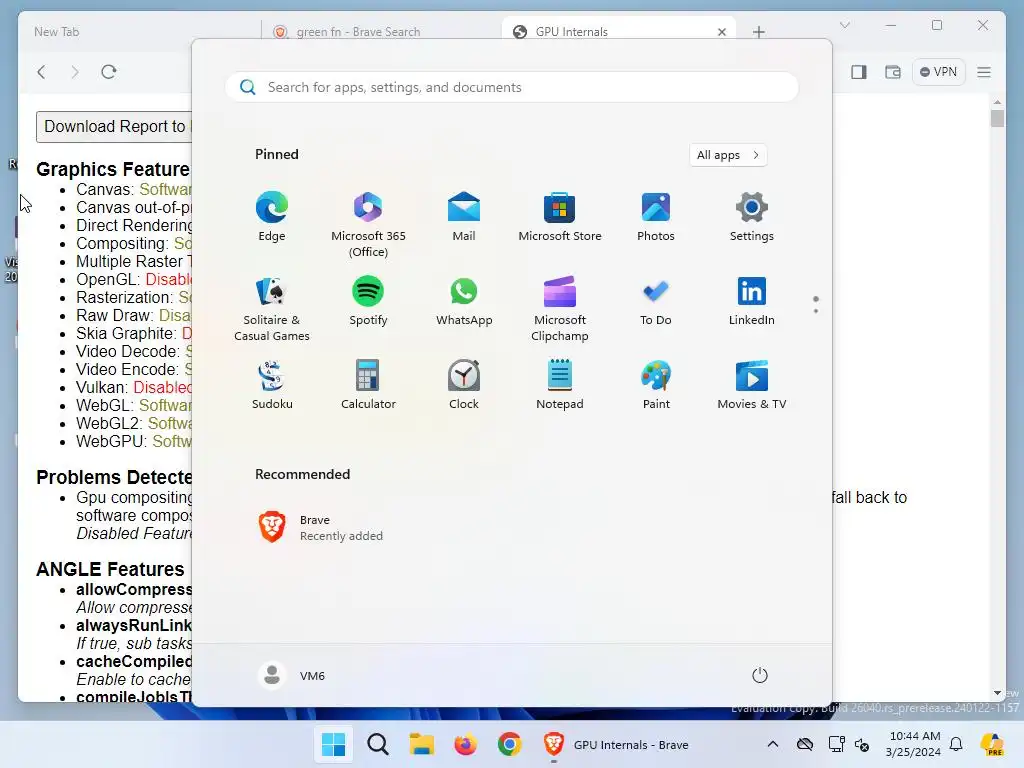1024x768 pixels.
Task: Open the LinkedIn app
Action: 752,302
